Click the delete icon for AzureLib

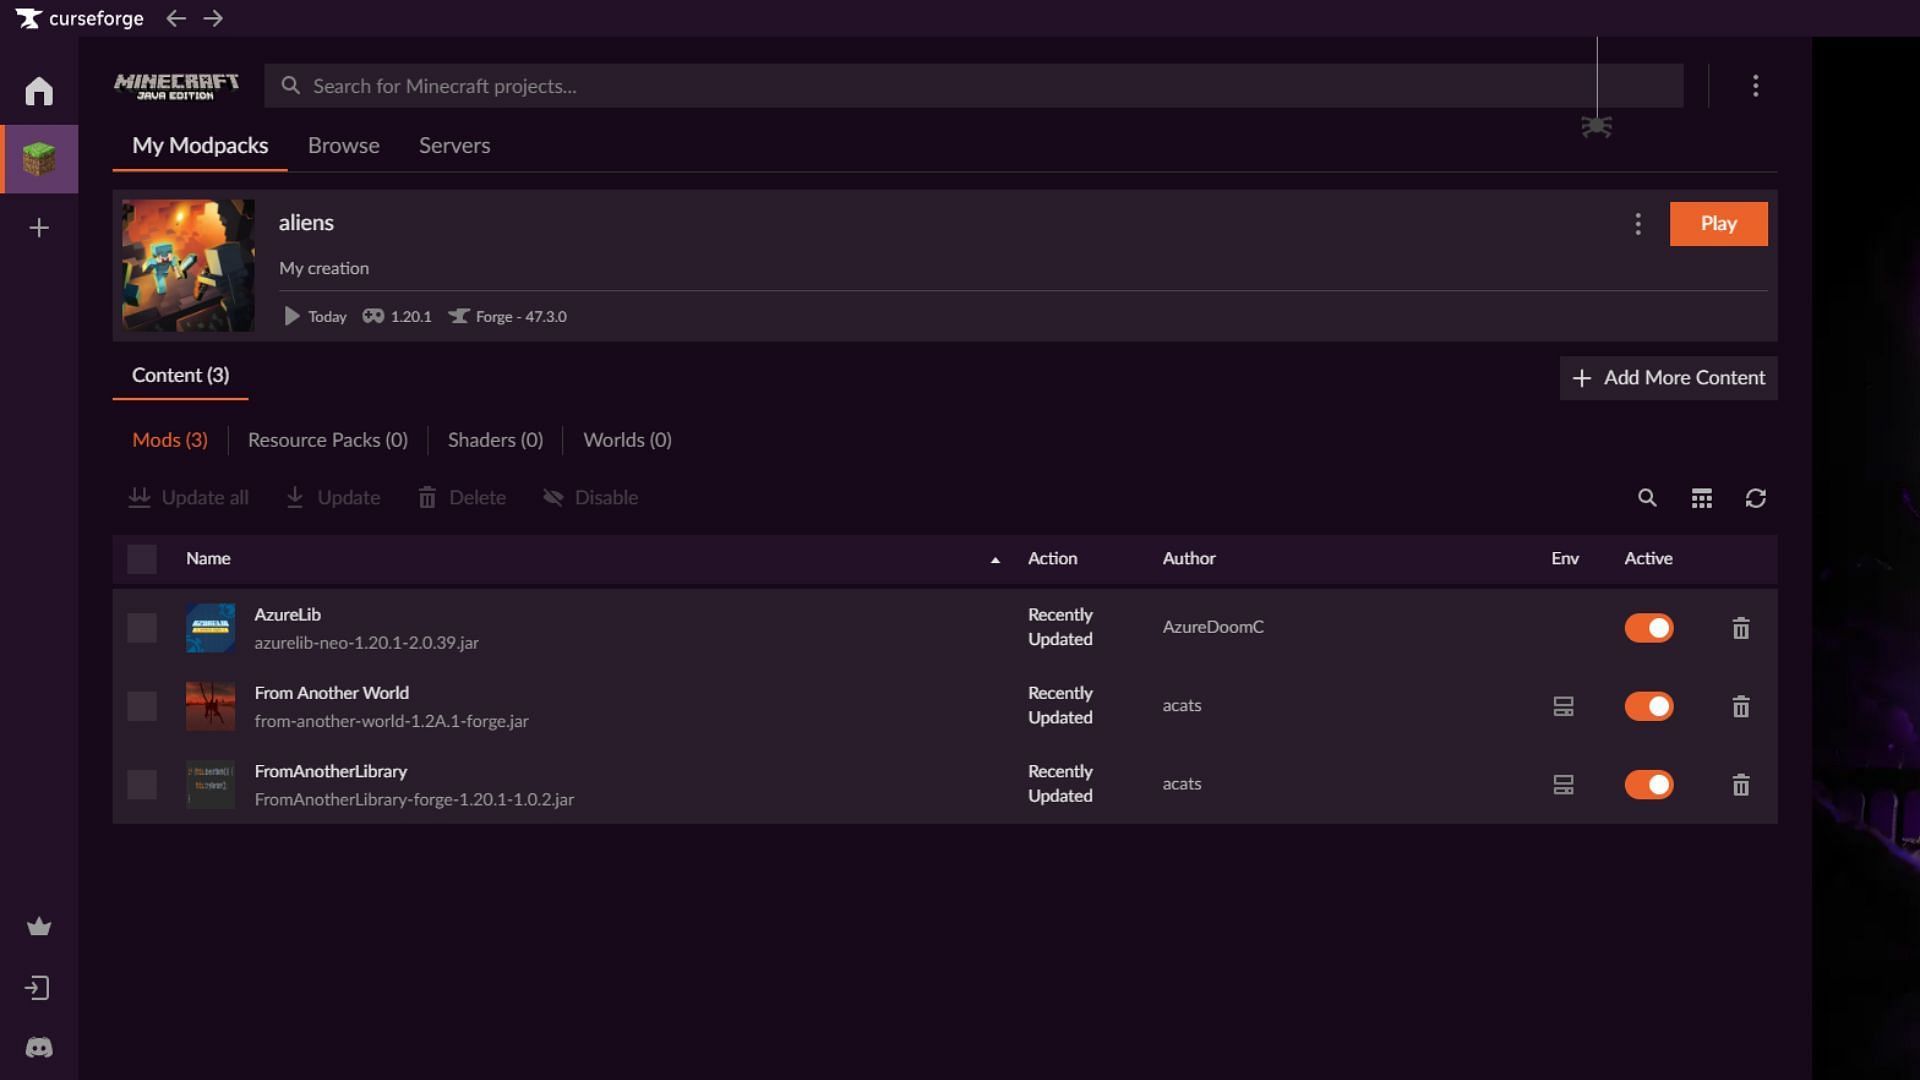1741,628
